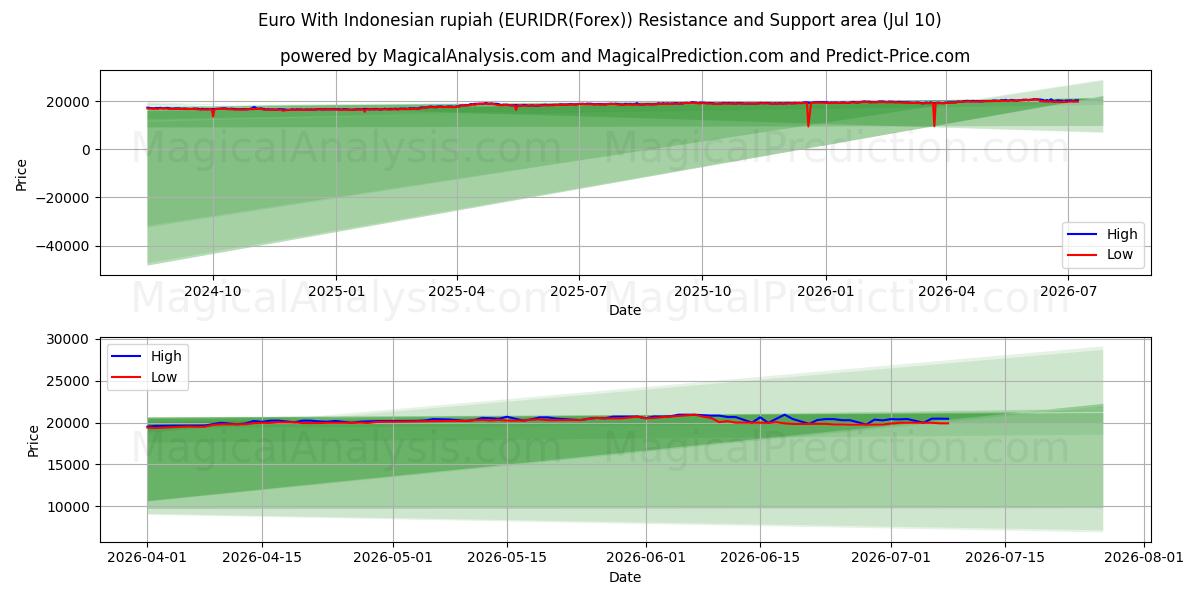Click the '2026-08-01' x-axis label
Screen dimensions: 1200x600
click(x=1144, y=556)
